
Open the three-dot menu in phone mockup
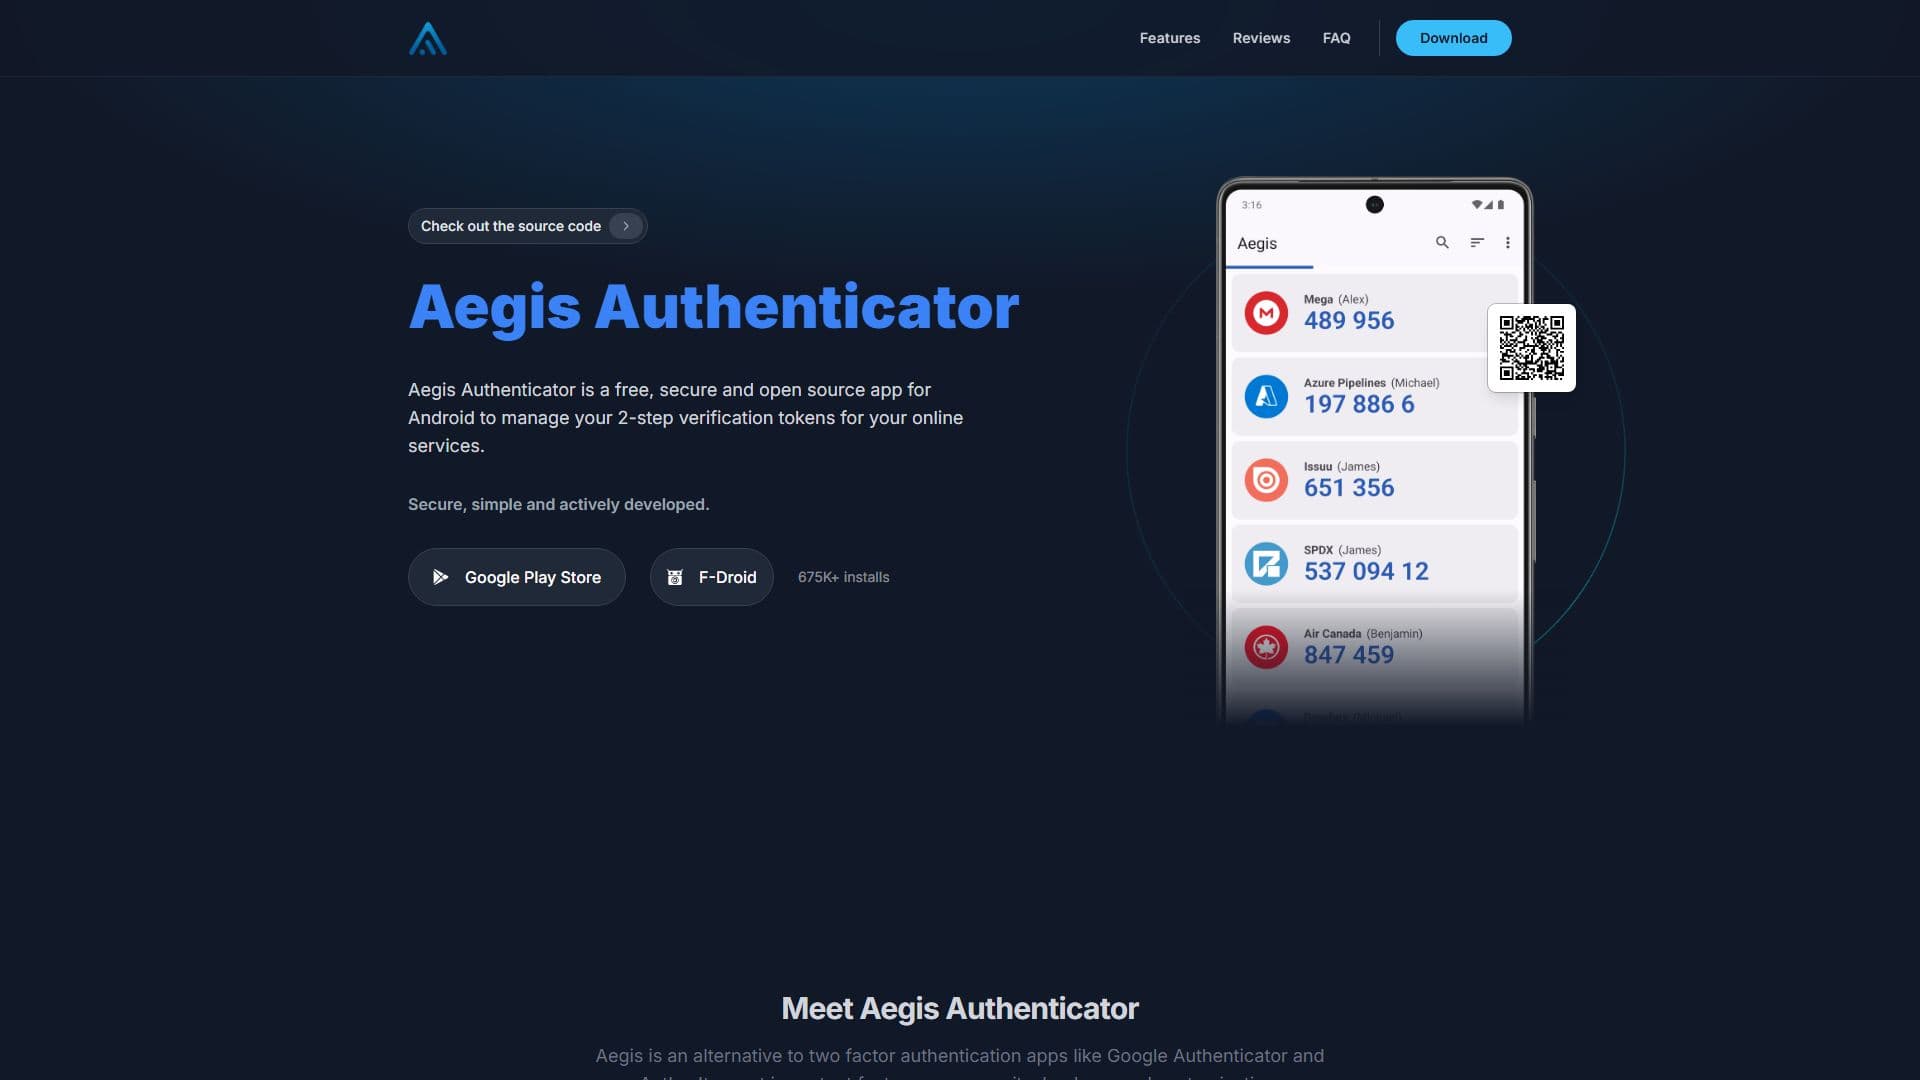pyautogui.click(x=1507, y=243)
